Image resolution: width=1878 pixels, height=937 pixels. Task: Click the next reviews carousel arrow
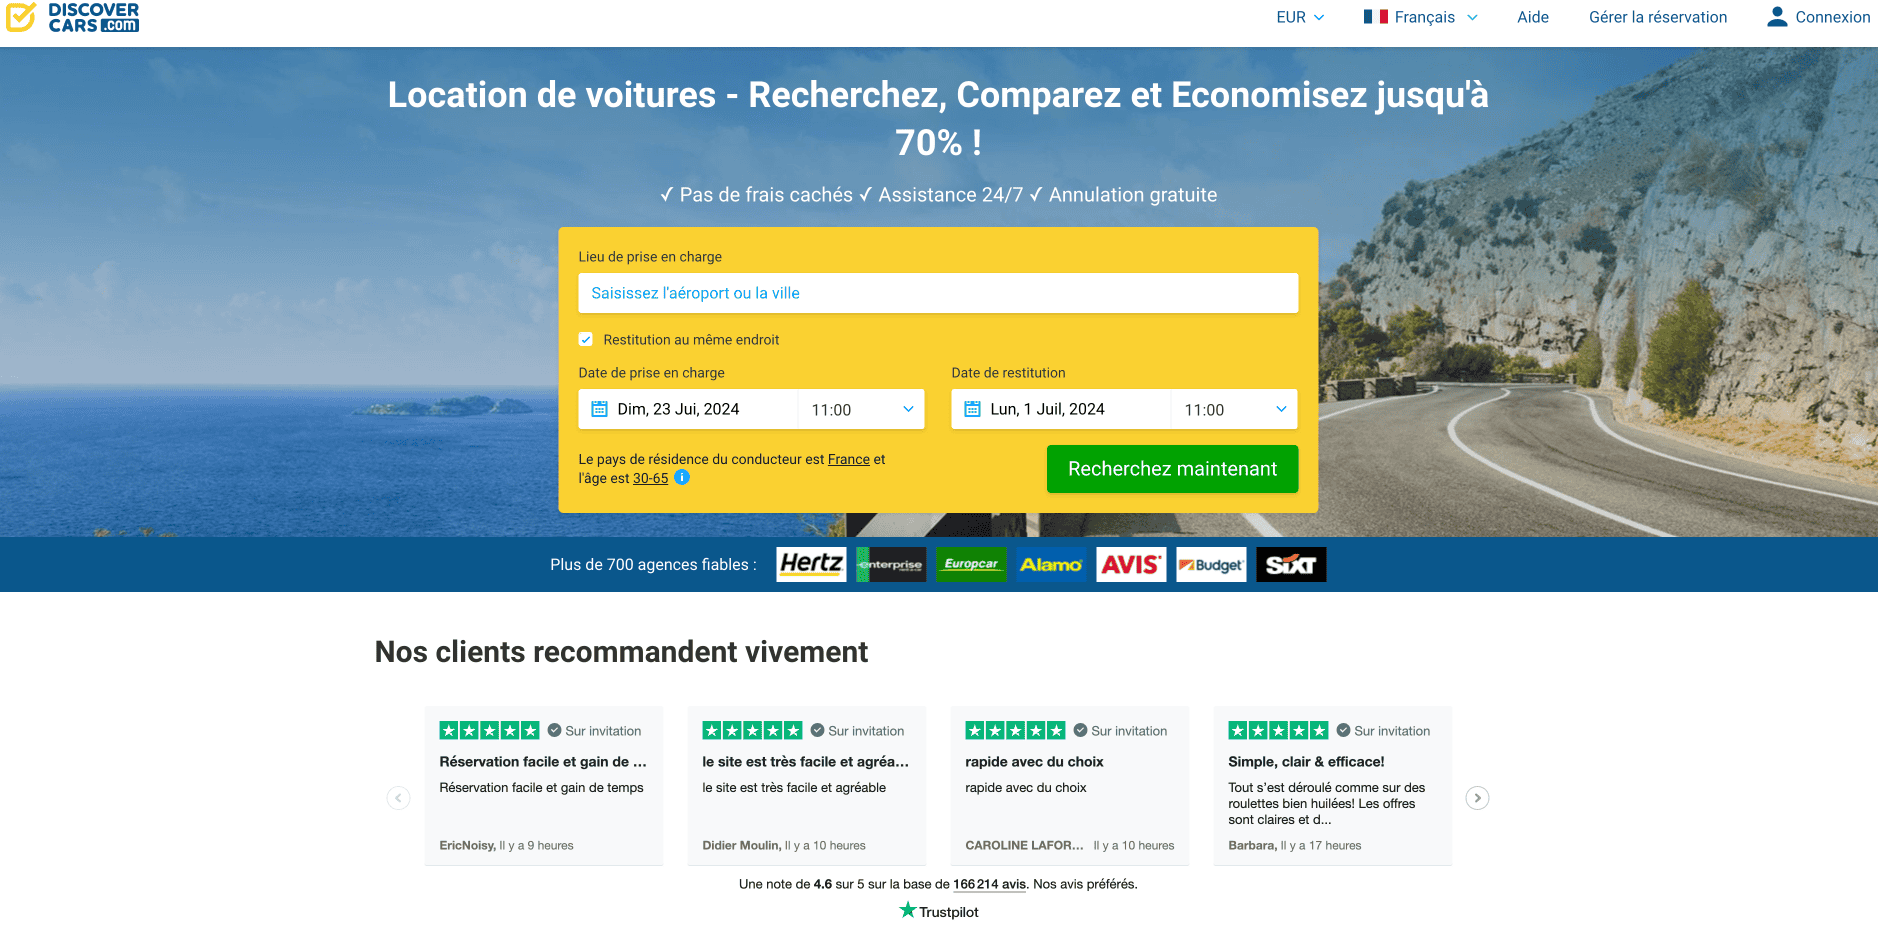tap(1477, 797)
